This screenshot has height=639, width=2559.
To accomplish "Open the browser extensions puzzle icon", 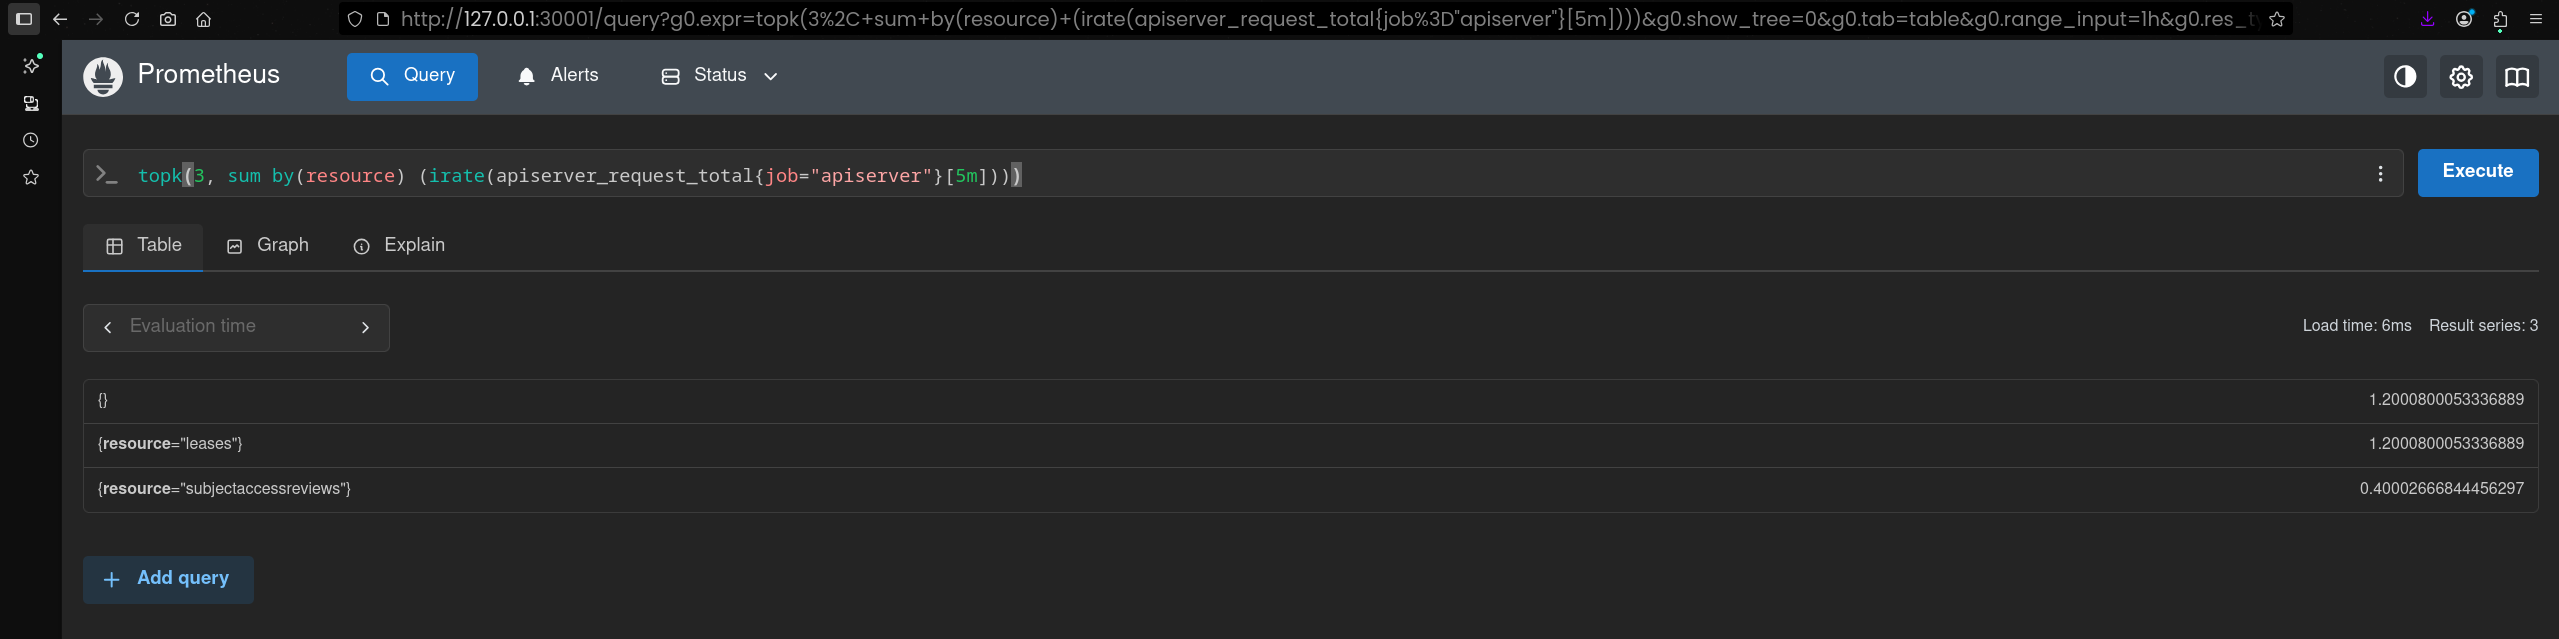I will pyautogui.click(x=2500, y=19).
